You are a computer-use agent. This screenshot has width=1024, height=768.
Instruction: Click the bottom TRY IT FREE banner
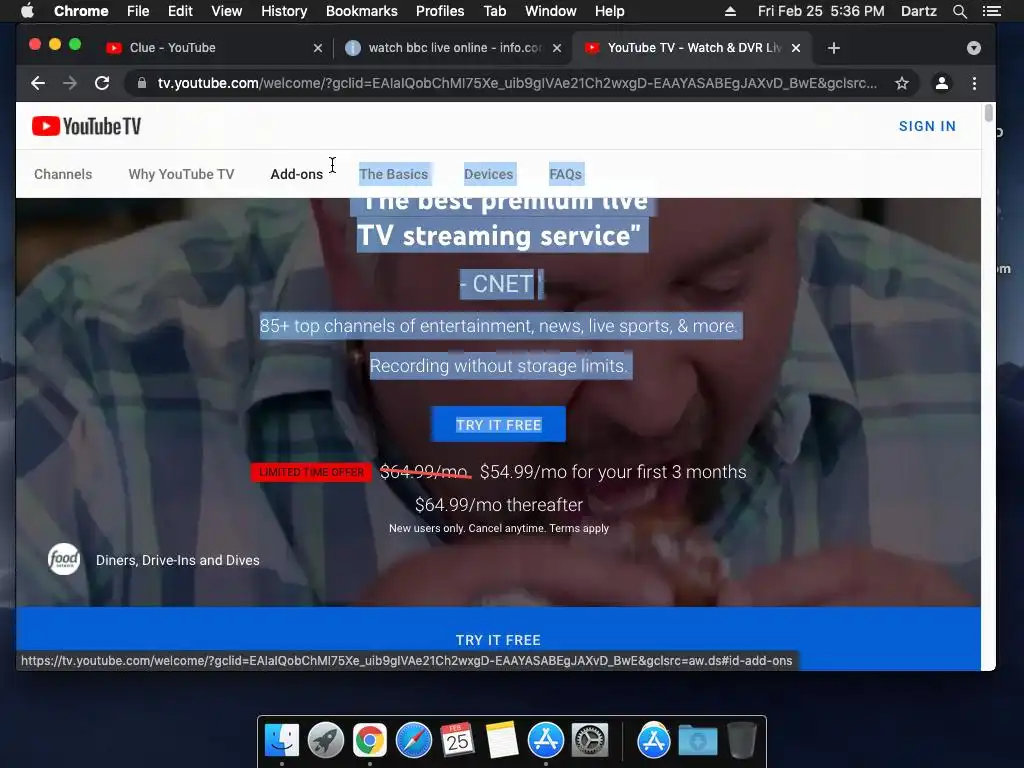tap(498, 640)
